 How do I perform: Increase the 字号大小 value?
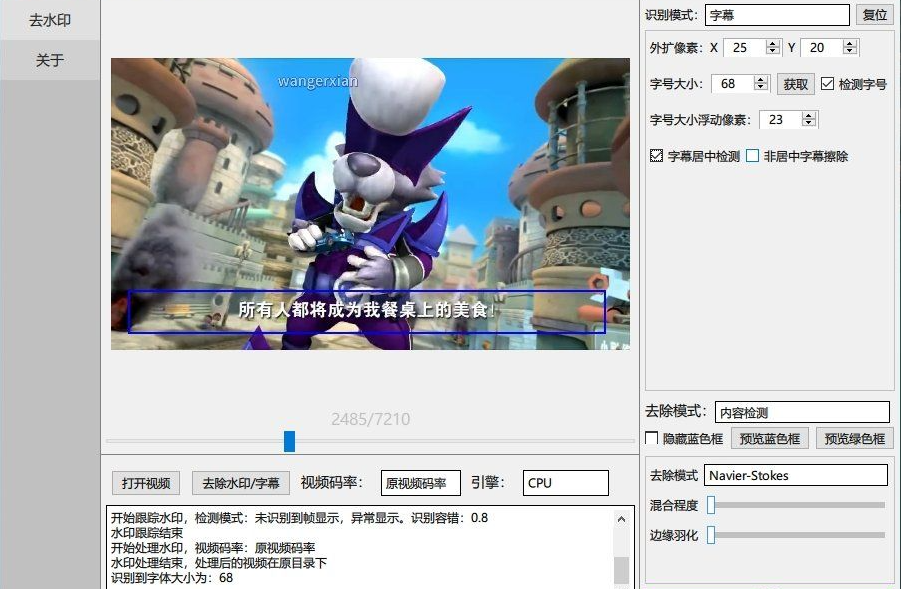[x=761, y=79]
